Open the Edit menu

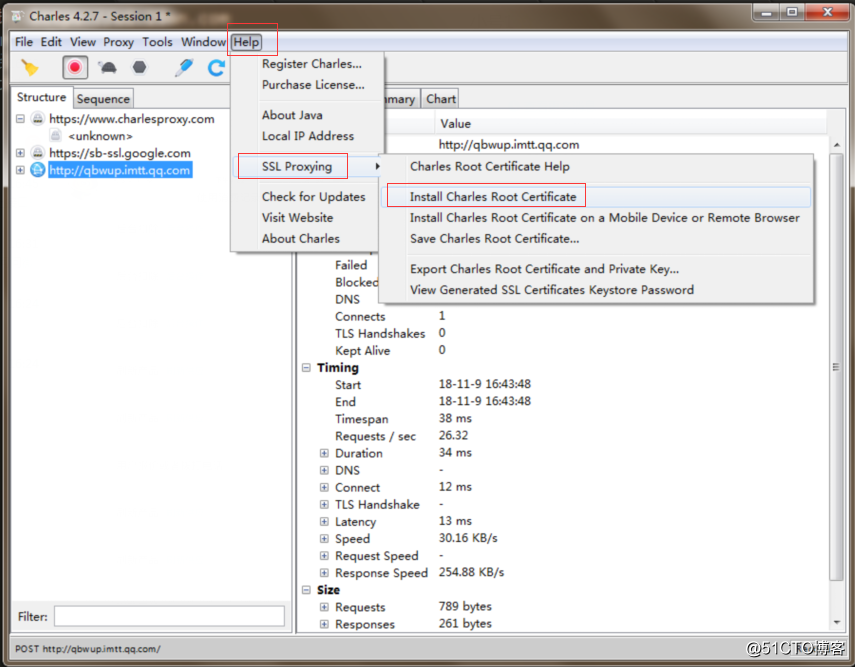[51, 42]
